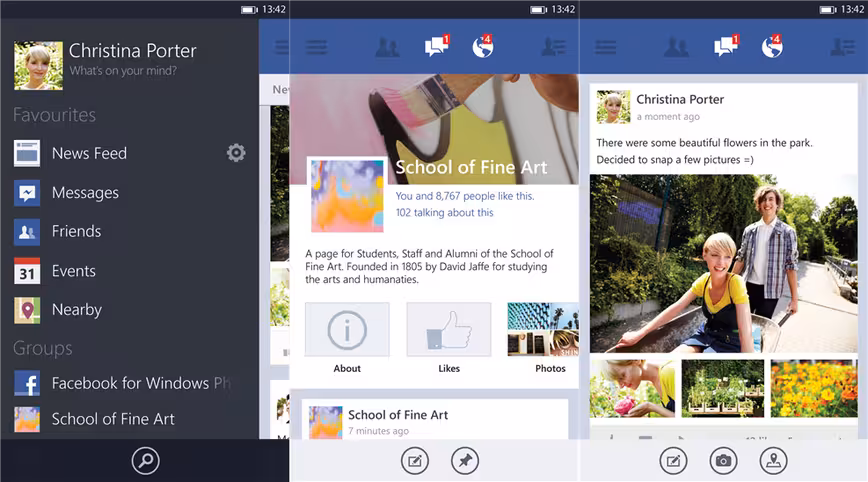Open Nearby in the sidebar
Image resolution: width=868 pixels, height=482 pixels.
(x=76, y=309)
